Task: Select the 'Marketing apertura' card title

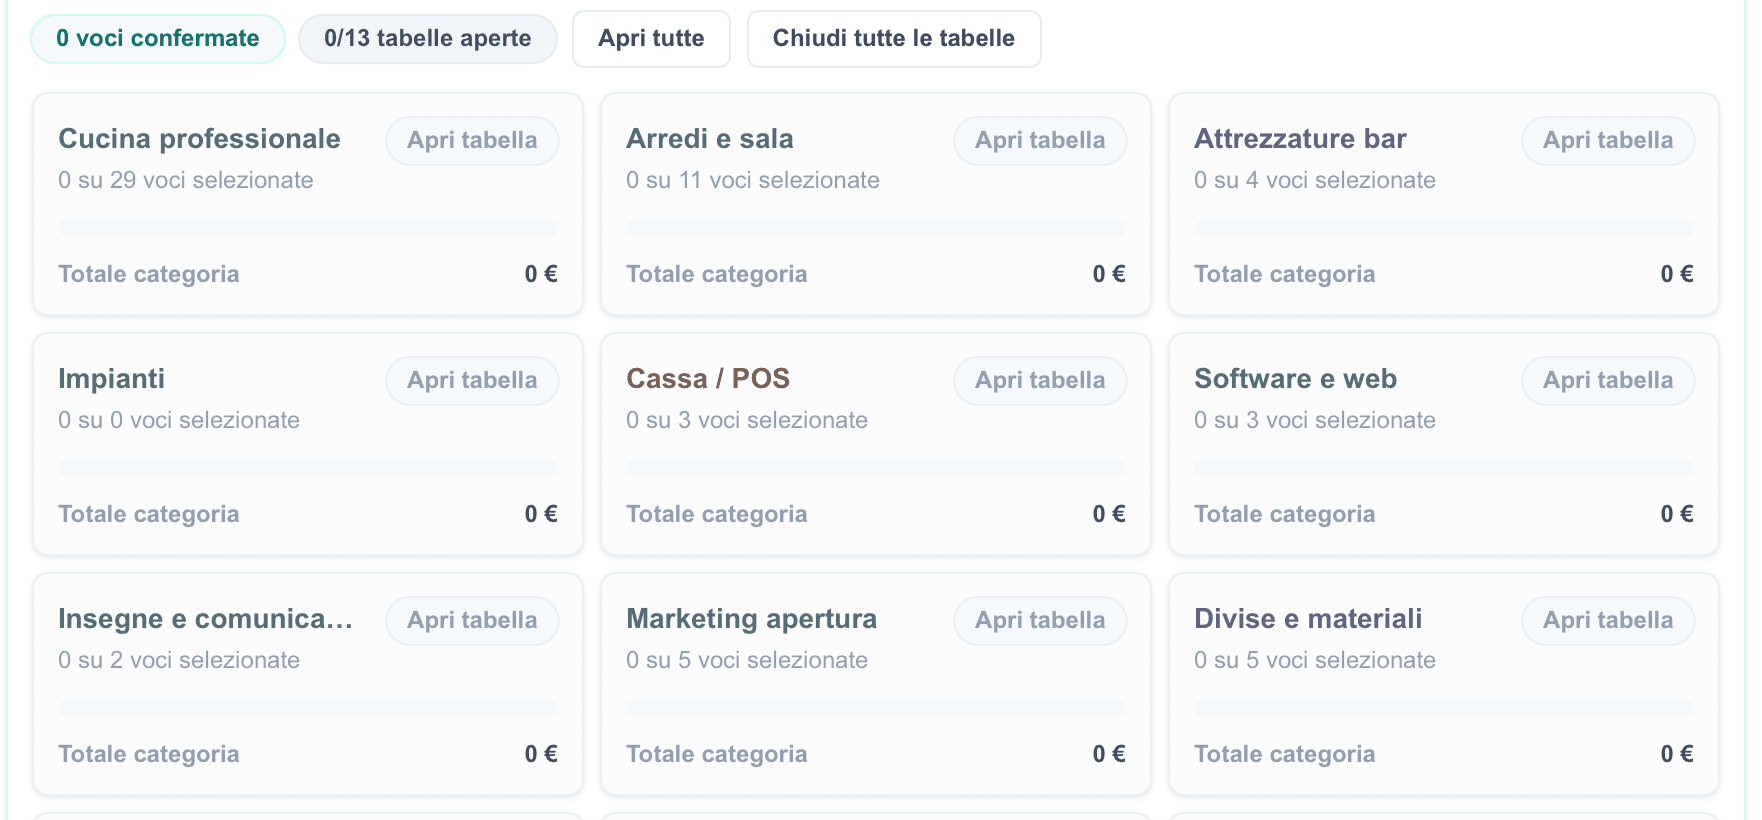Action: [x=751, y=619]
